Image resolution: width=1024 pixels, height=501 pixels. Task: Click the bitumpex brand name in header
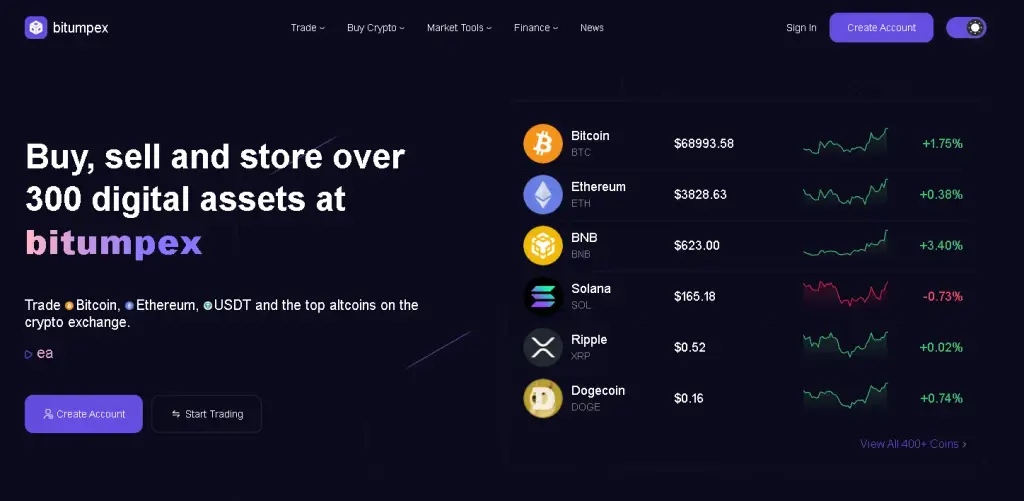pos(80,28)
